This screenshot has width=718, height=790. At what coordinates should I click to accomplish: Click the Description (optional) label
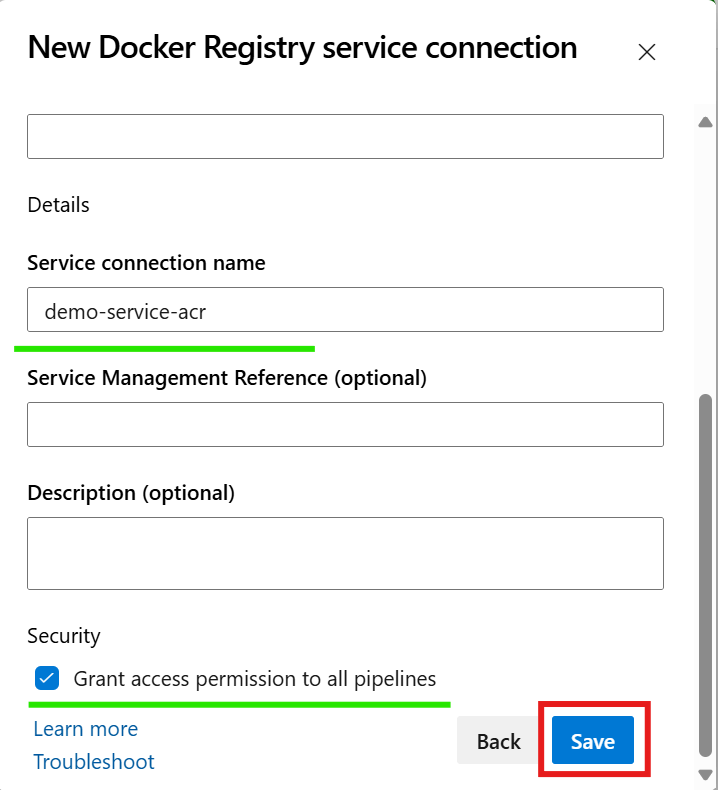(x=131, y=493)
